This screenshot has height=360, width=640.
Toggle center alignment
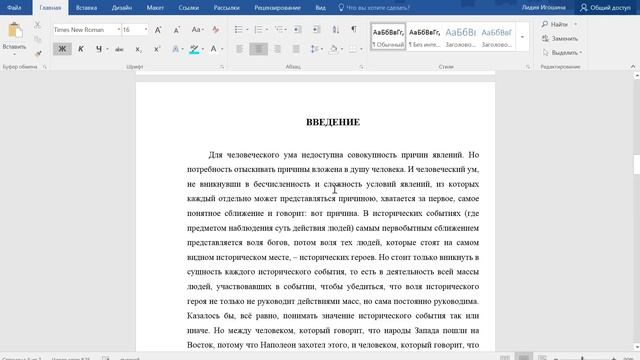click(x=258, y=49)
